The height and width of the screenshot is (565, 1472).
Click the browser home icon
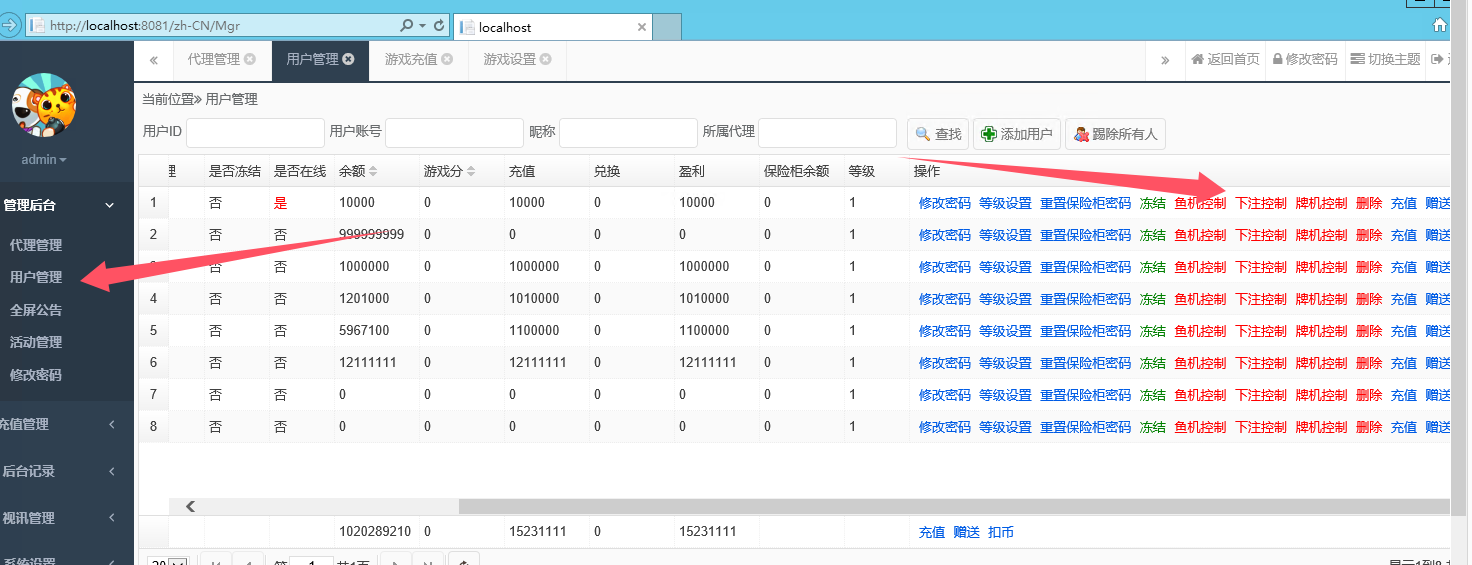coord(1439,26)
